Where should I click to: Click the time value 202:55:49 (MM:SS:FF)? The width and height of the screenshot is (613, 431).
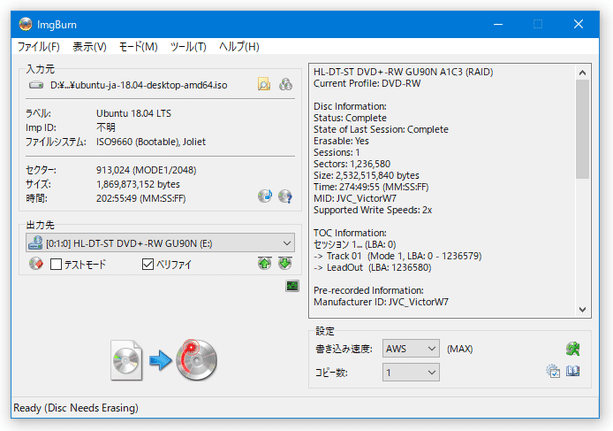[141, 198]
